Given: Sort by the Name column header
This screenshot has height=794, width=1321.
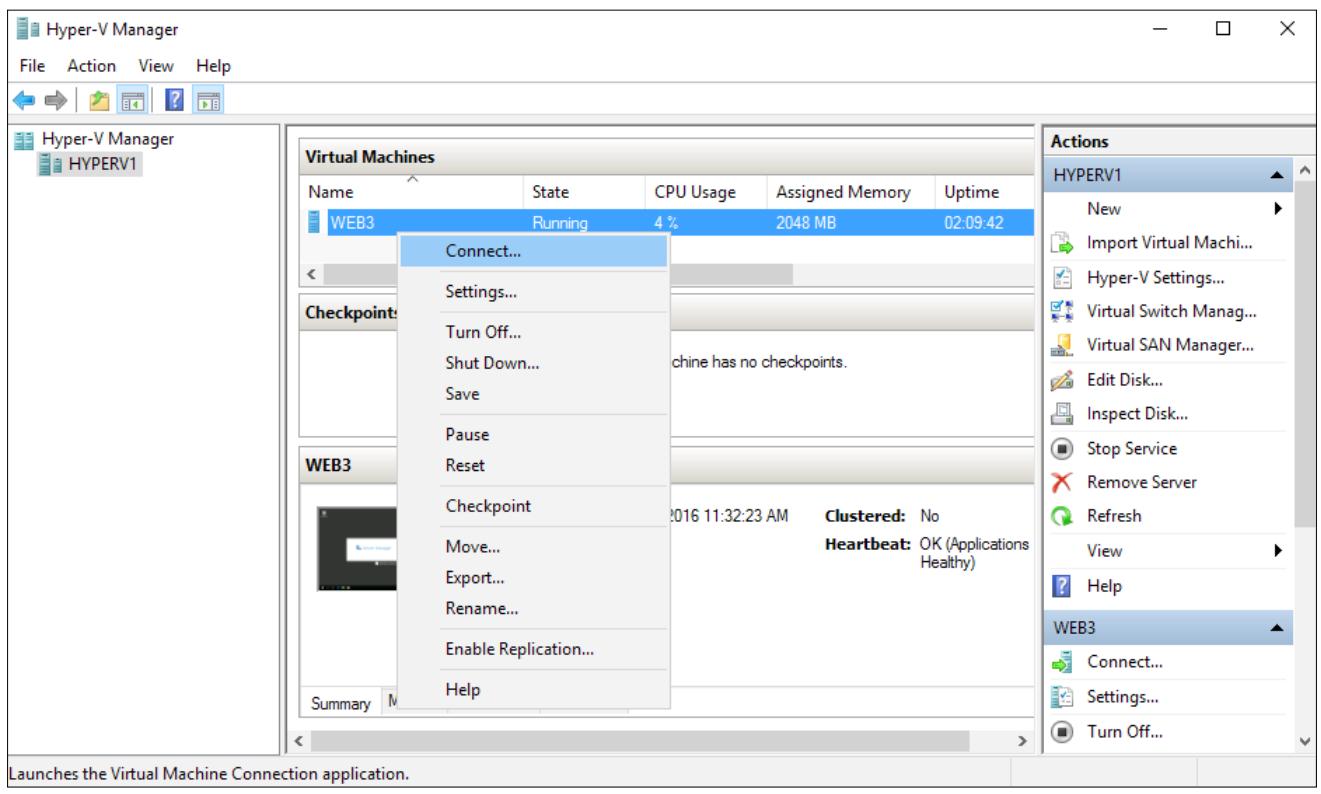Looking at the screenshot, I should [411, 193].
